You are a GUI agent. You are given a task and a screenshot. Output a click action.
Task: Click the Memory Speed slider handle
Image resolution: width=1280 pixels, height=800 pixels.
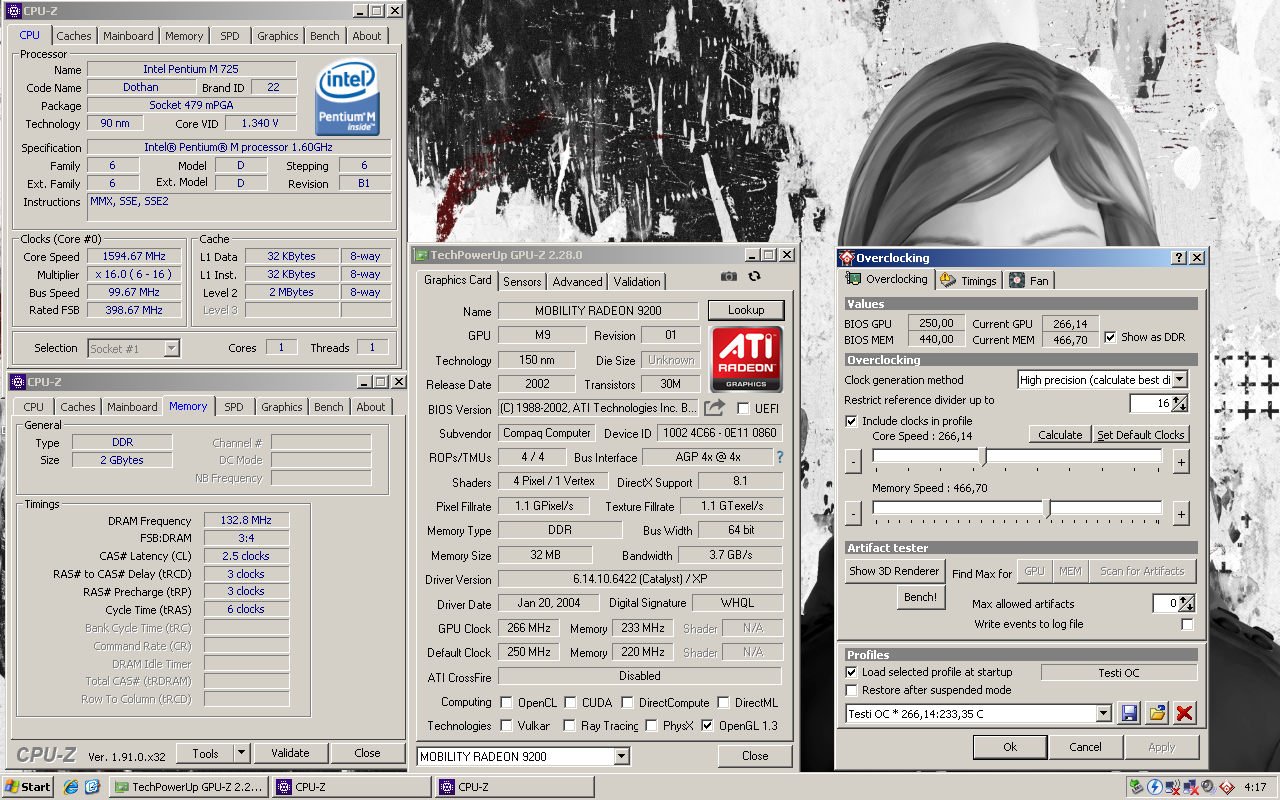point(1047,509)
